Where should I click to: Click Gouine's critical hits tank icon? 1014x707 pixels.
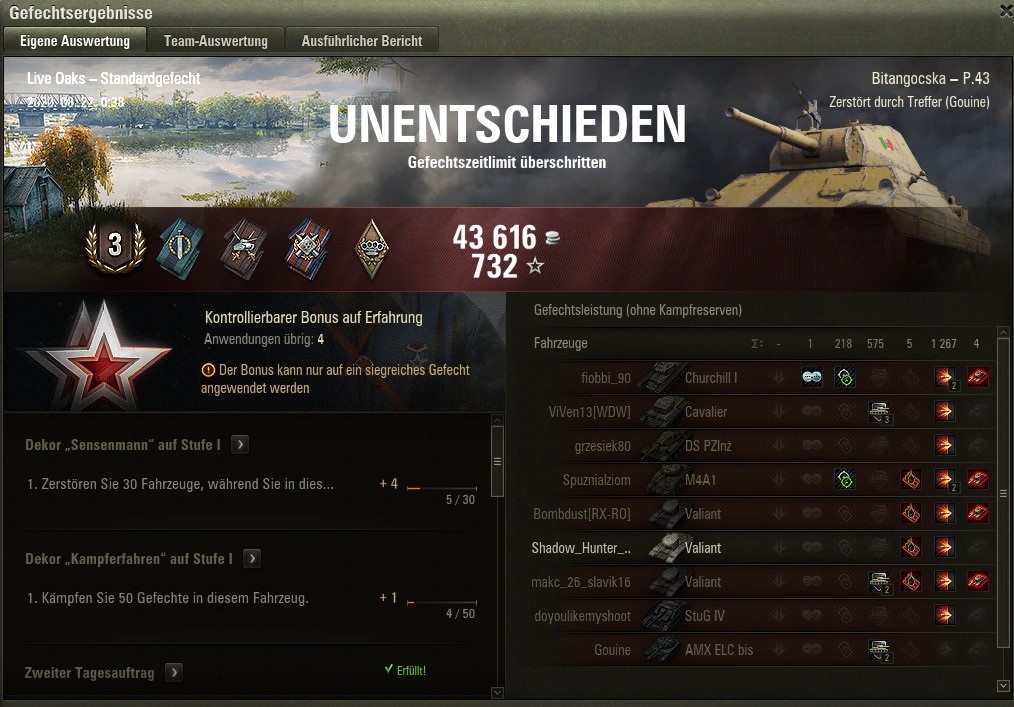pos(879,649)
